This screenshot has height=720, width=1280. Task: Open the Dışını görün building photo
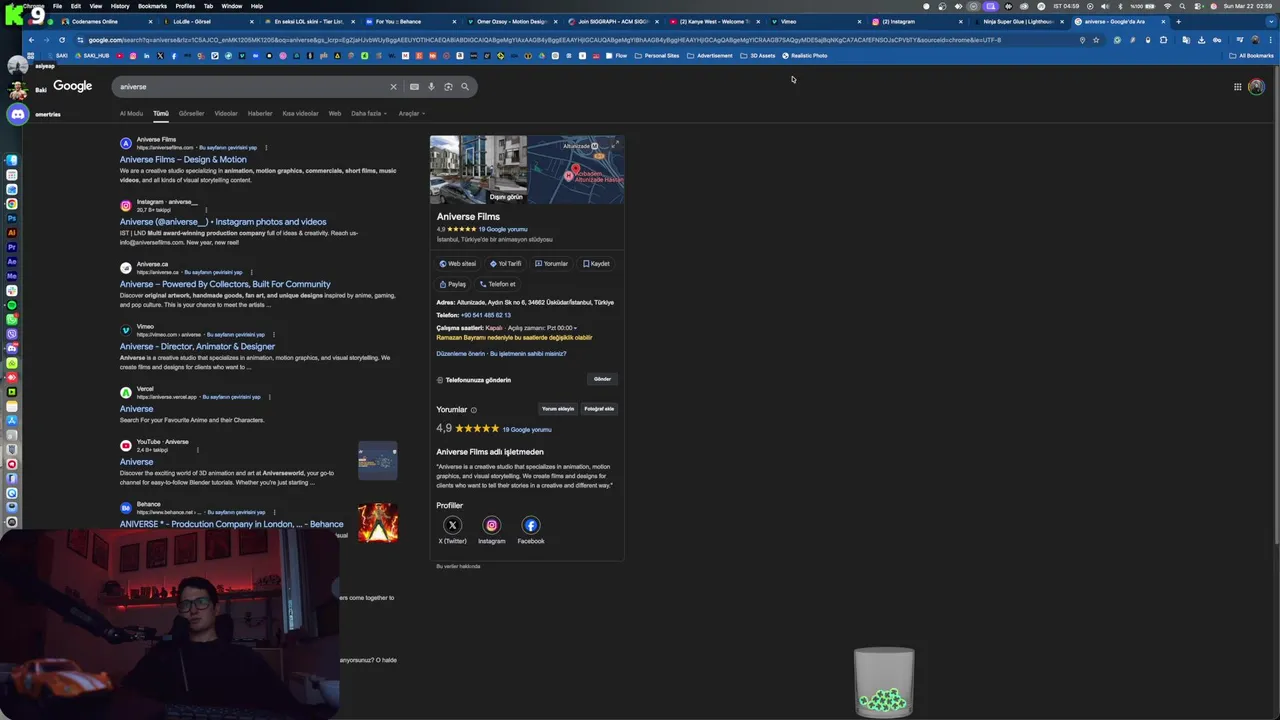click(x=478, y=170)
